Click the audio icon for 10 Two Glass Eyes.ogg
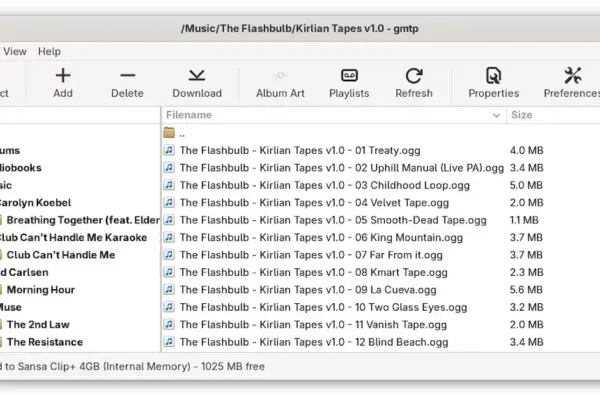 point(169,307)
